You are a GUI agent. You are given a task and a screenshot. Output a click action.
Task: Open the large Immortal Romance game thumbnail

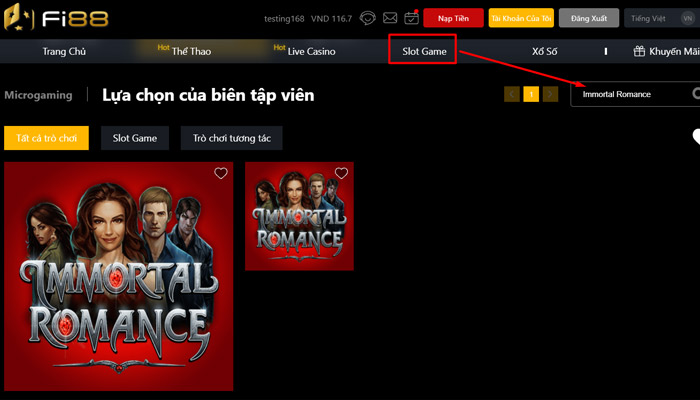(x=118, y=276)
